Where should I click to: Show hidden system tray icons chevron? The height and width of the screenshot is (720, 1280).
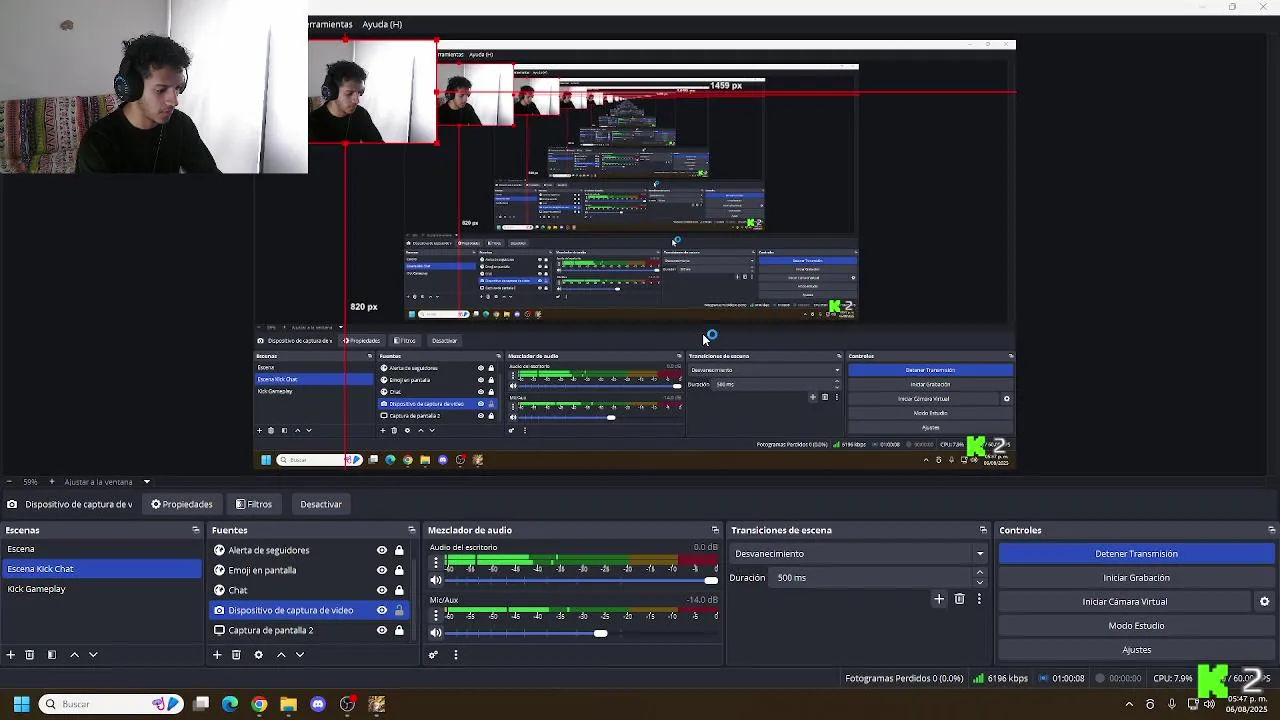(1129, 704)
